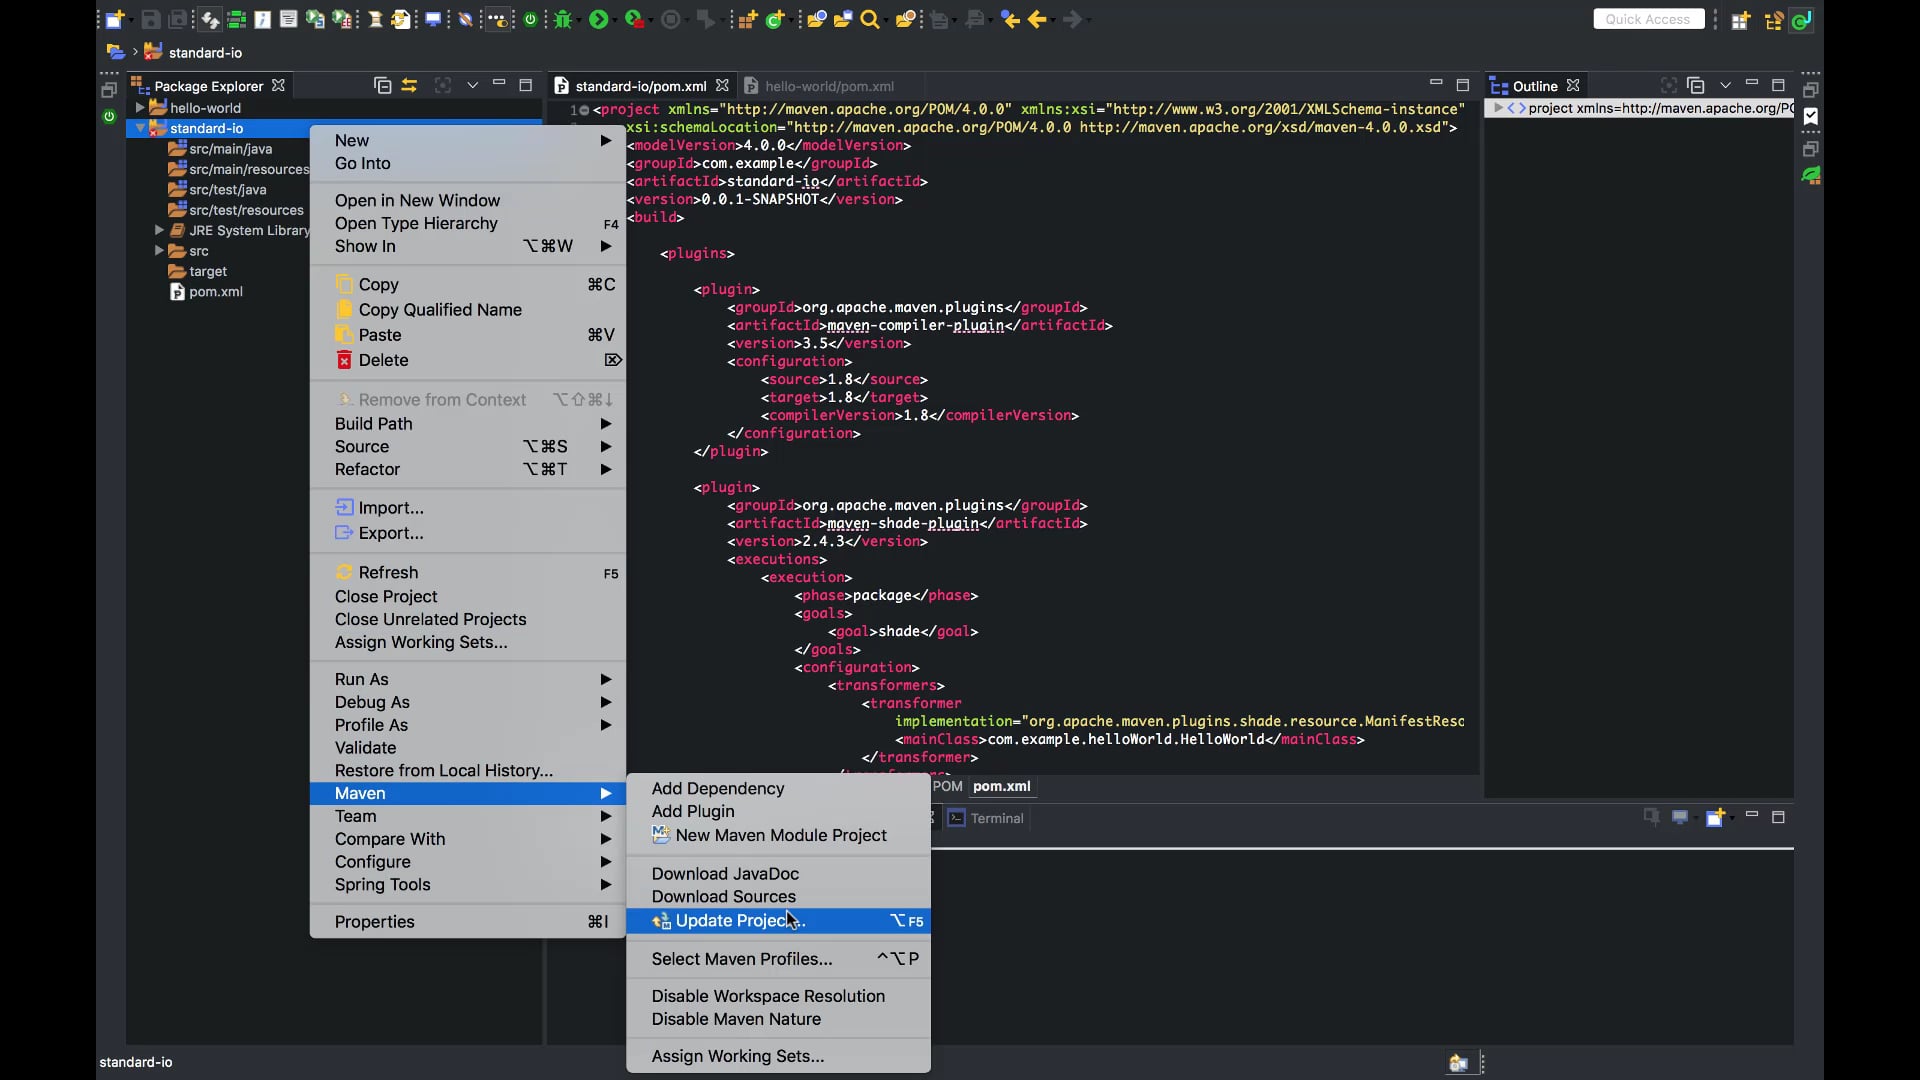Click Collapse All in Package Explorer

click(382, 86)
